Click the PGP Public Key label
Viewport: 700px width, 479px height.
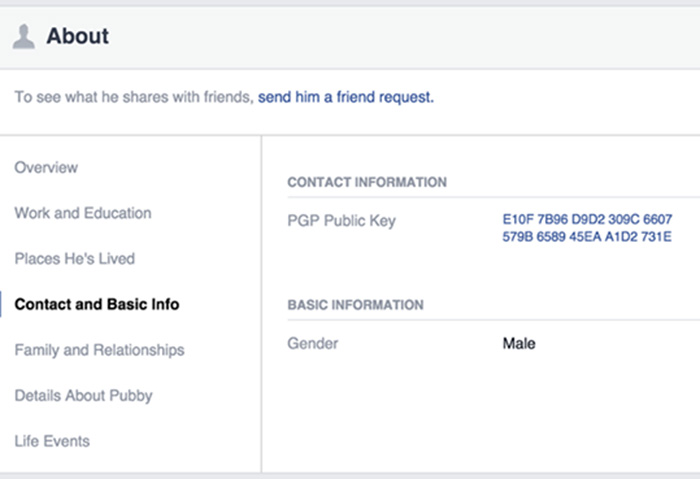point(341,220)
